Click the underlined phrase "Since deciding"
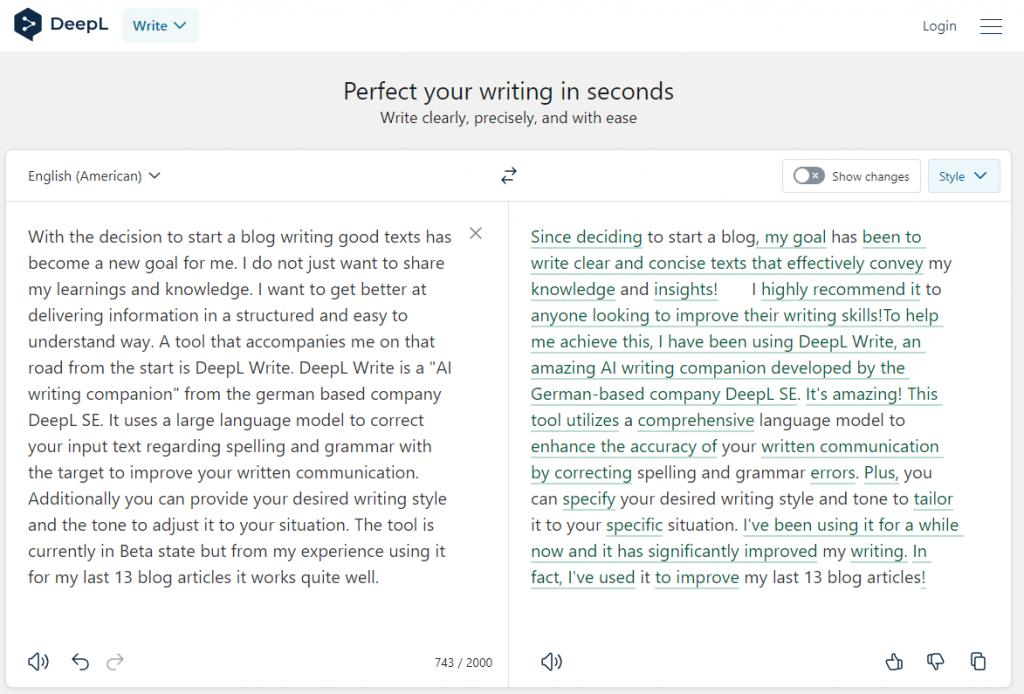 [x=586, y=237]
